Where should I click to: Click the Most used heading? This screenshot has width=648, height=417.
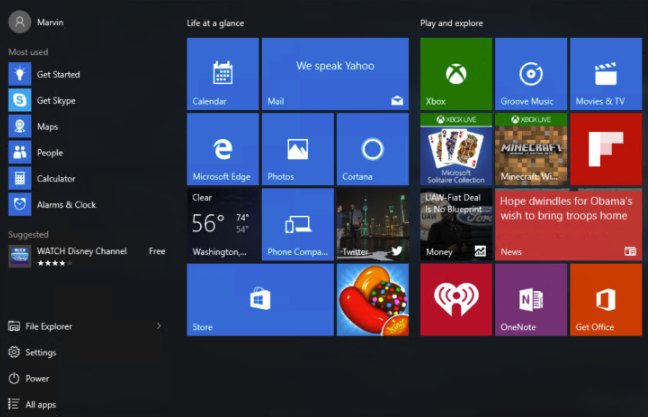click(x=28, y=52)
